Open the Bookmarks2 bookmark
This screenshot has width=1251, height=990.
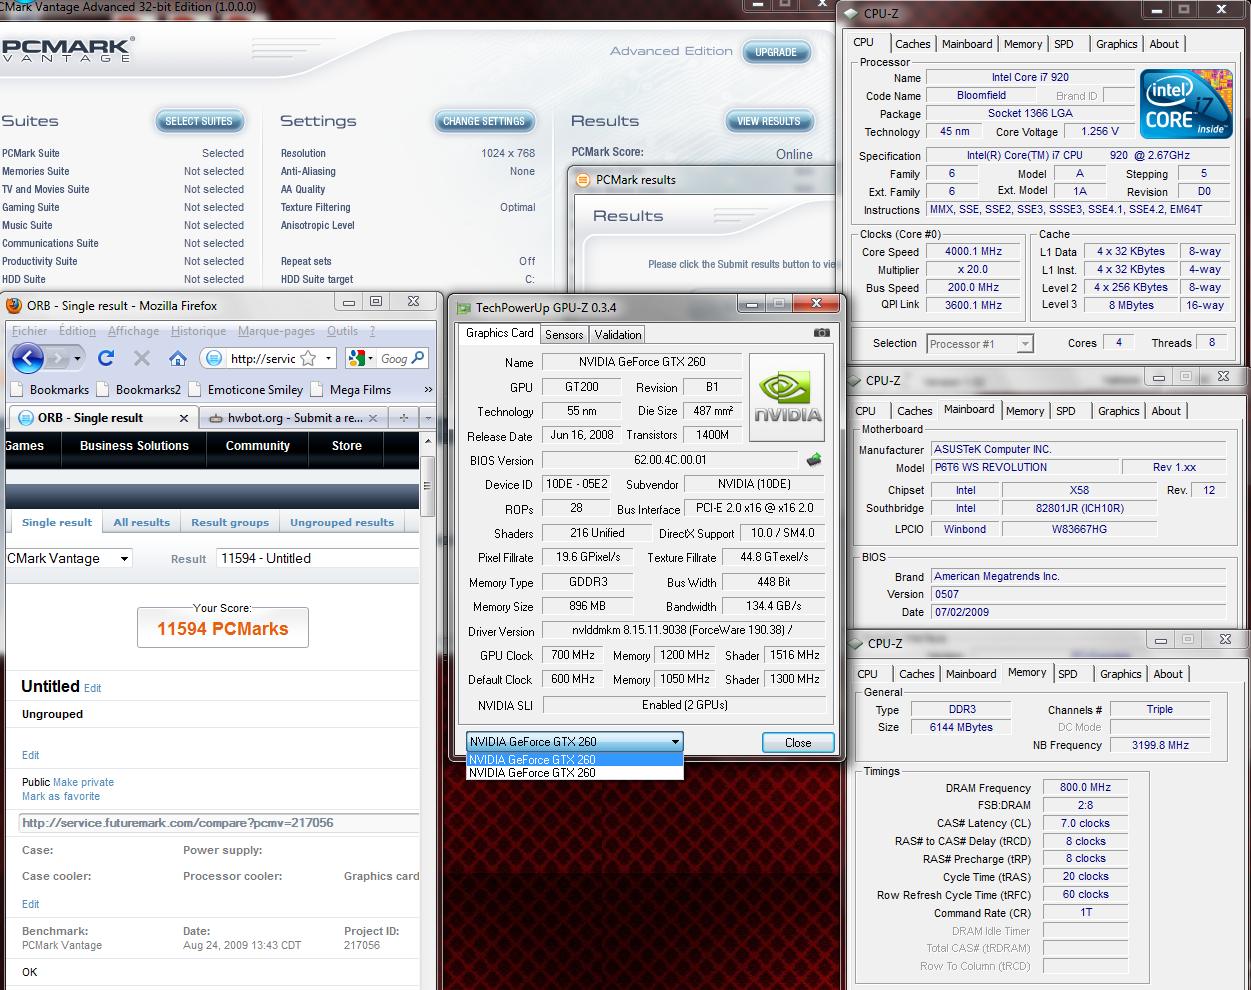pos(139,390)
